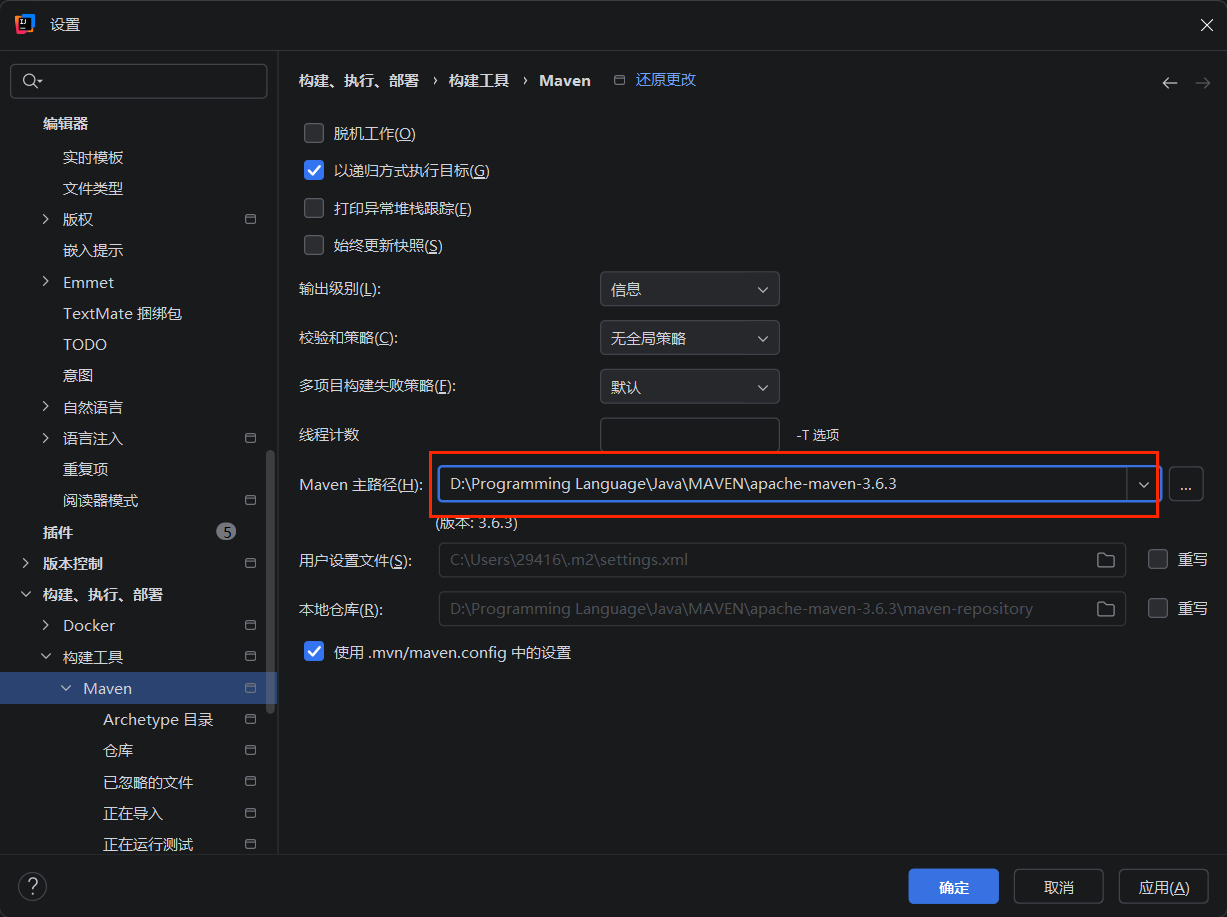Viewport: 1227px width, 917px height.
Task: Click the 插件 update count badge
Action: click(x=227, y=532)
